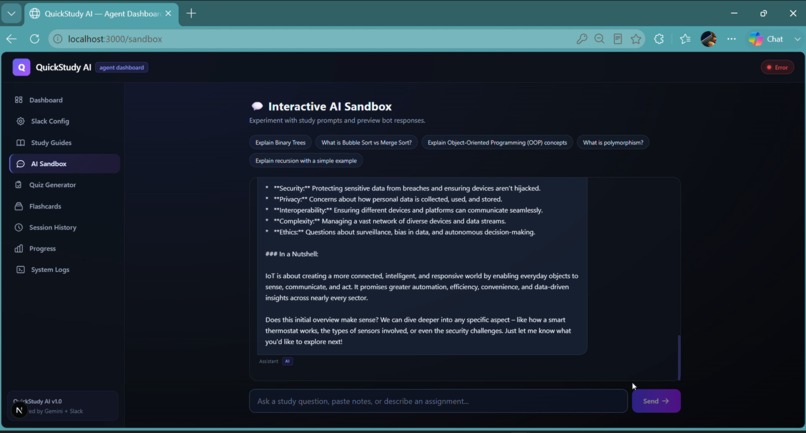Click the chat panel scrollbar thumb
Viewport: 806px width, 433px height.
pyautogui.click(x=679, y=357)
